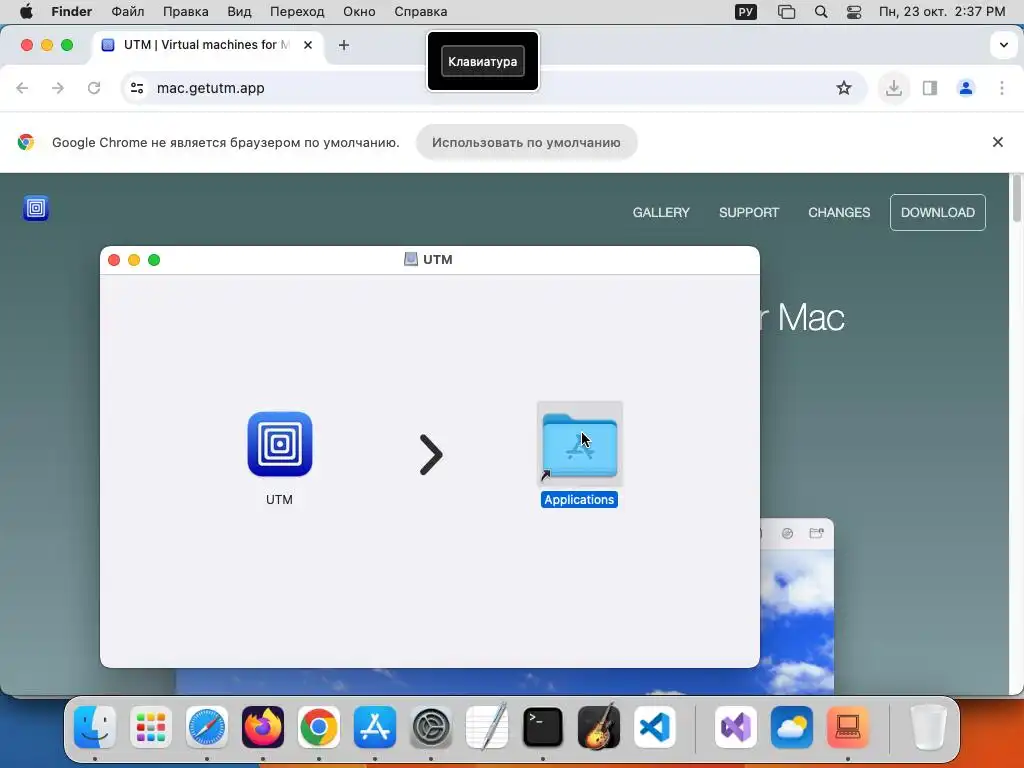Viewport: 1024px width, 768px height.
Task: Click the Клавиатура overlay button
Action: point(483,61)
